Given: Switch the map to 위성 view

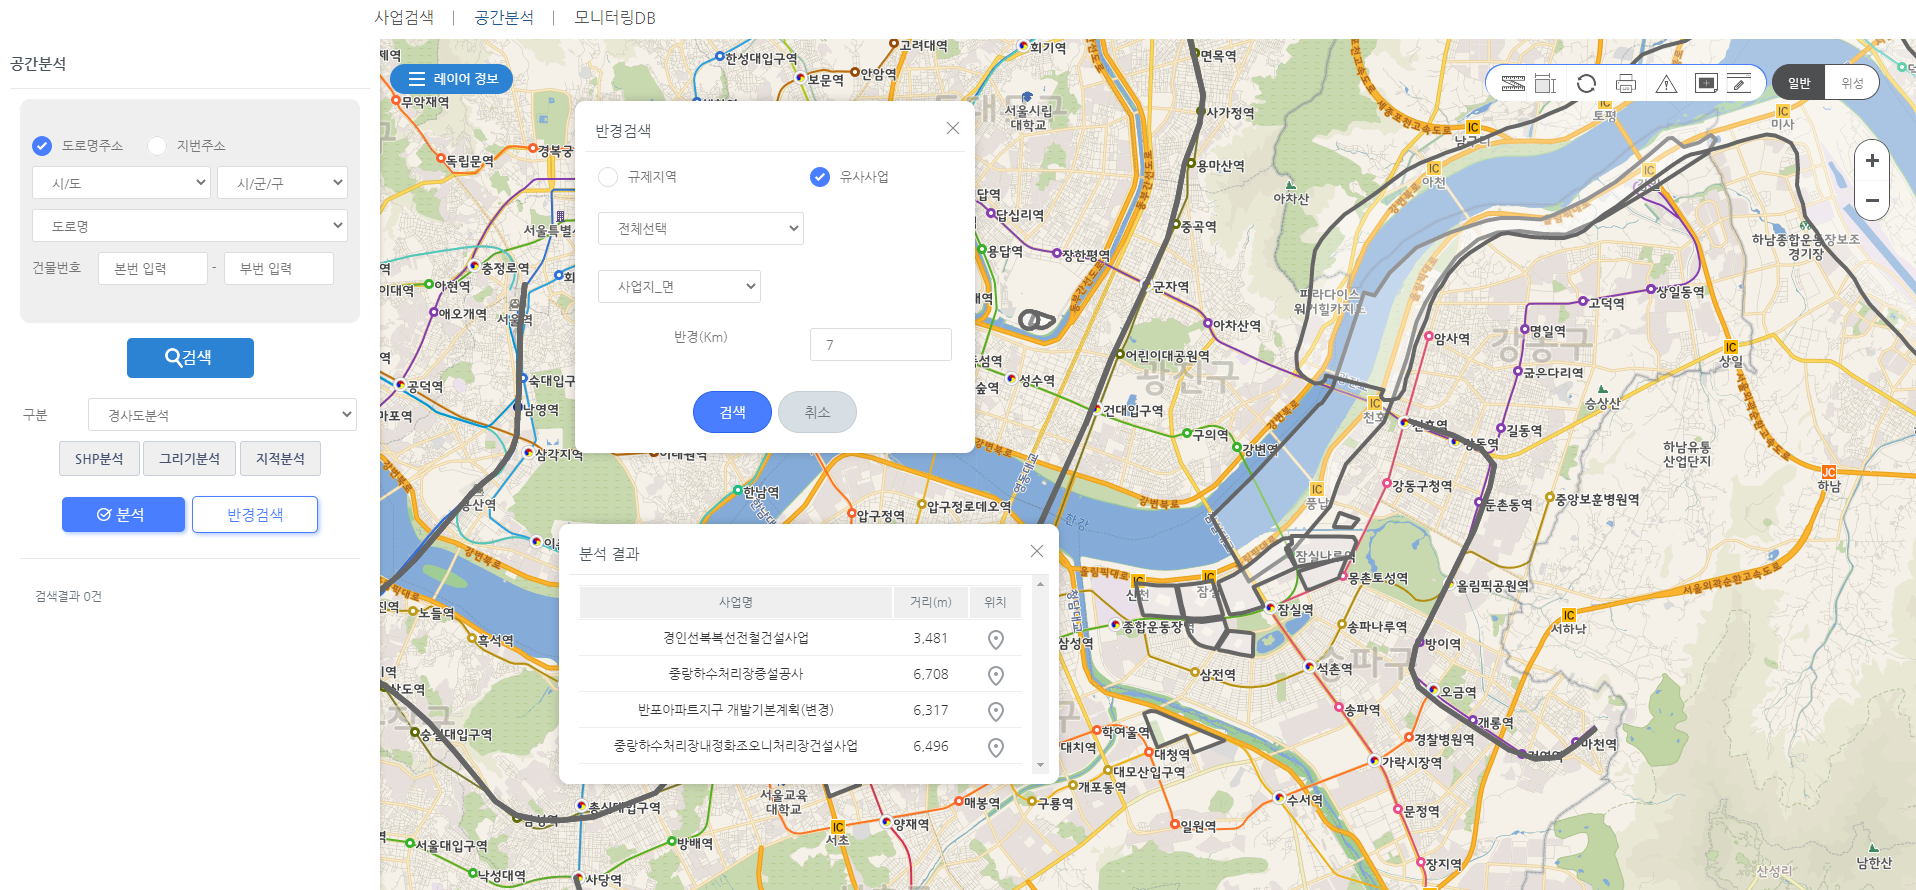Looking at the screenshot, I should pyautogui.click(x=1852, y=83).
